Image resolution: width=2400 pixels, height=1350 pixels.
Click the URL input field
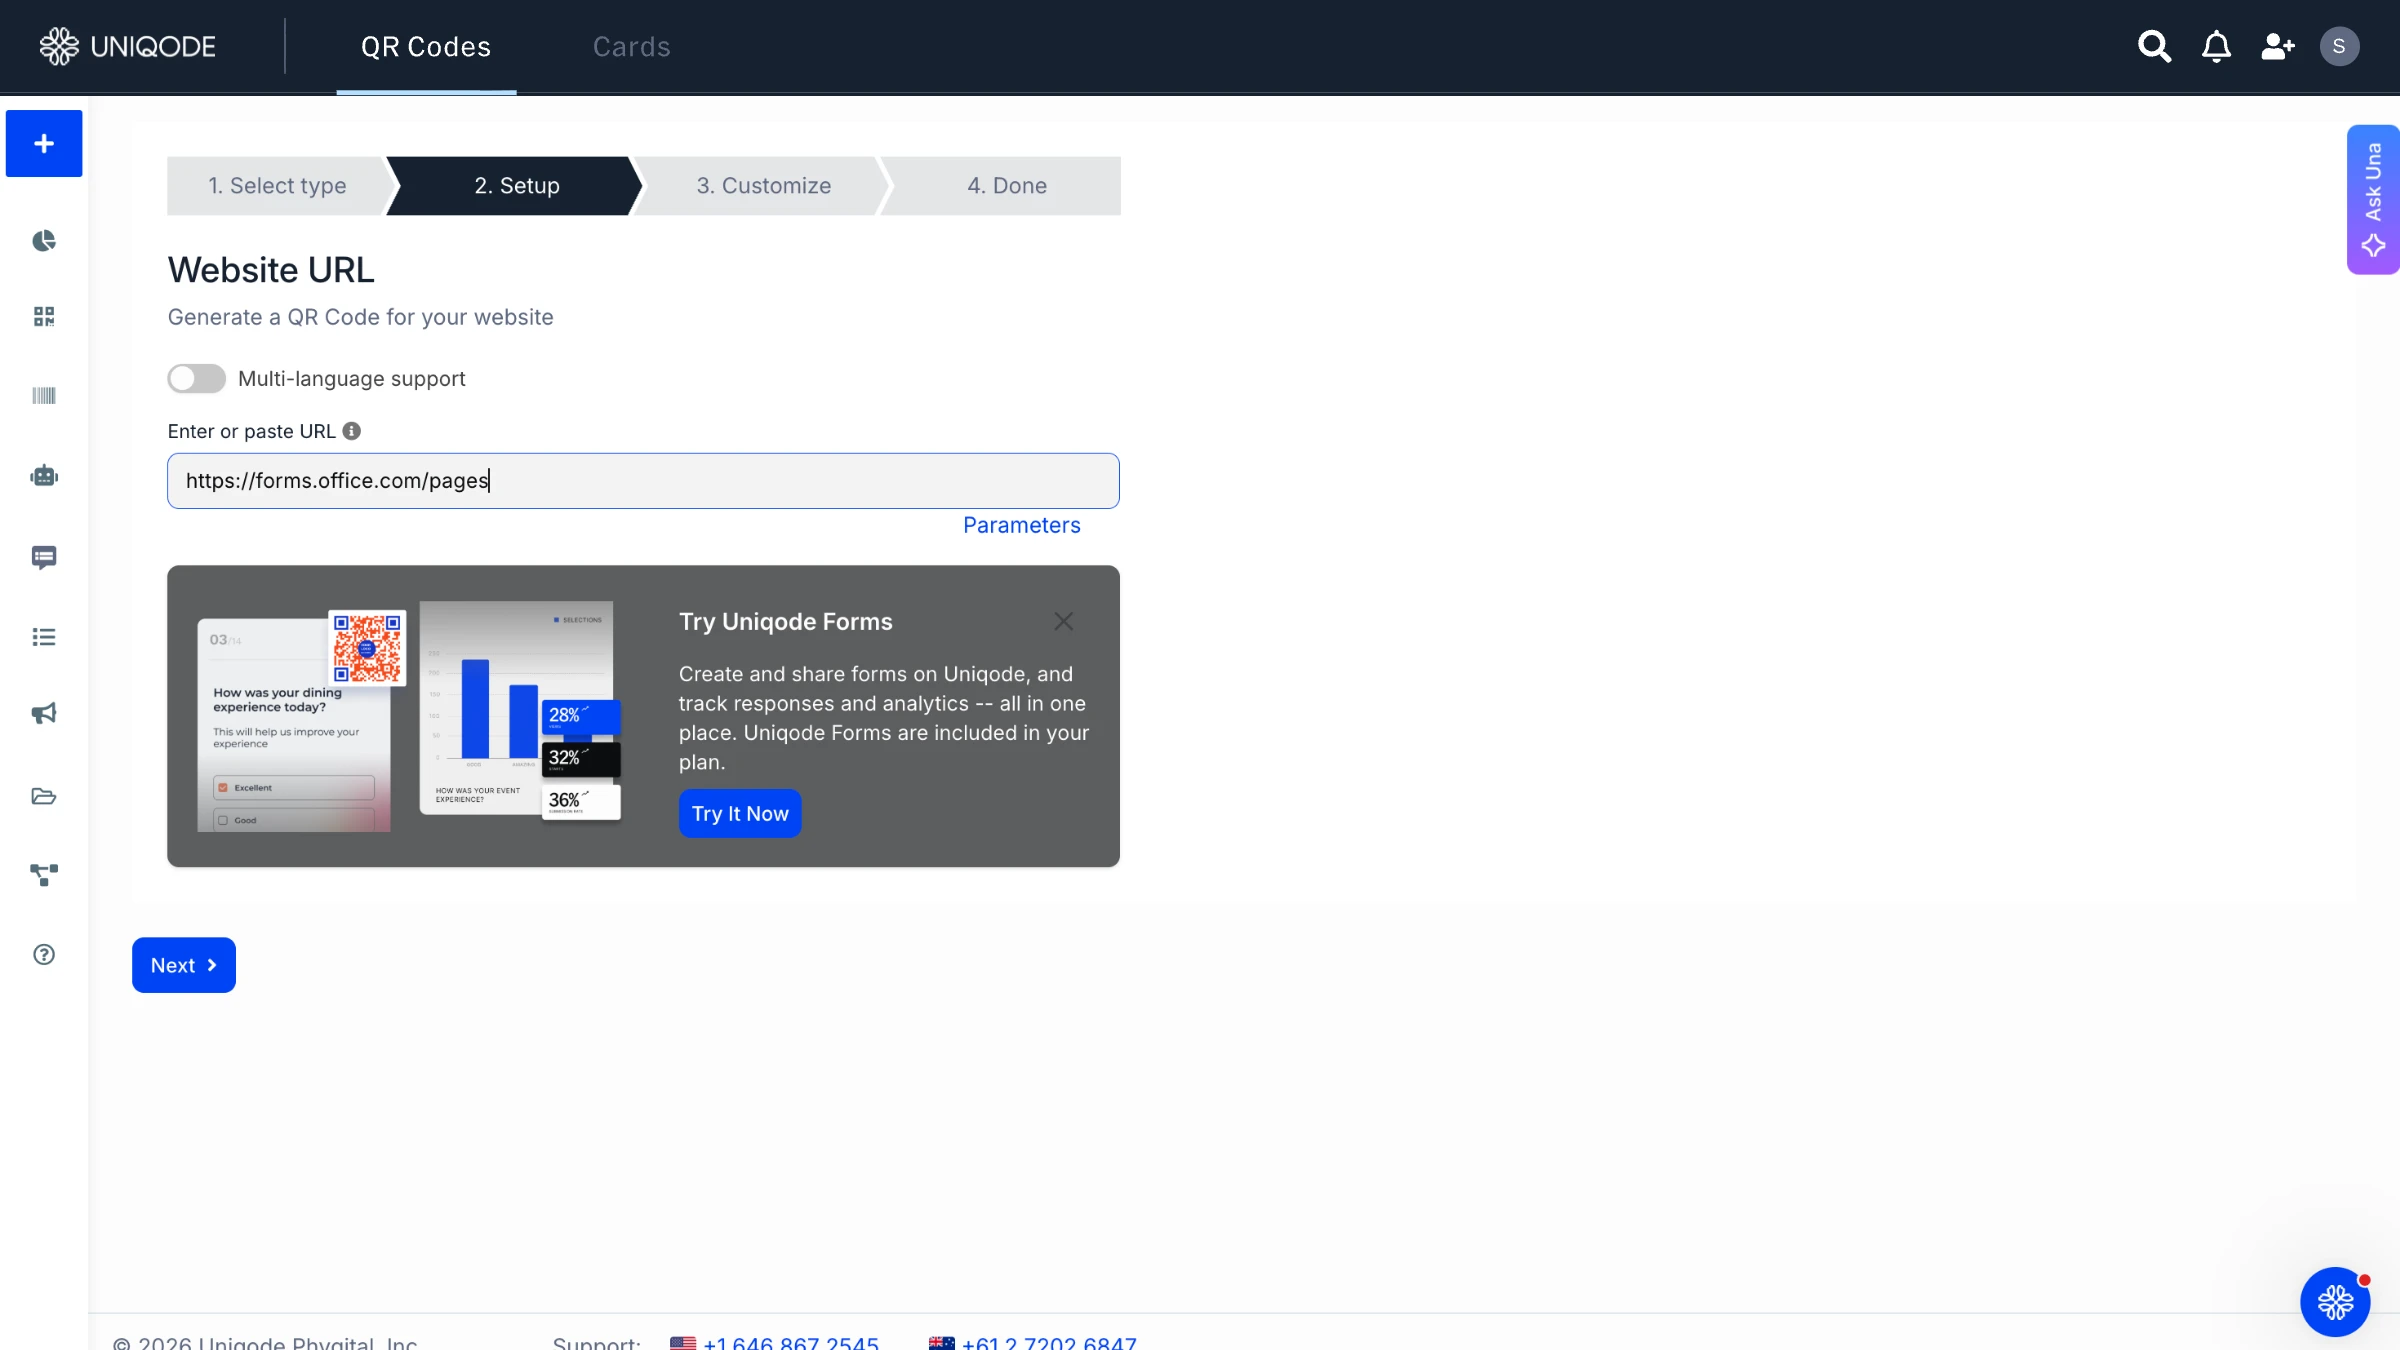tap(643, 481)
